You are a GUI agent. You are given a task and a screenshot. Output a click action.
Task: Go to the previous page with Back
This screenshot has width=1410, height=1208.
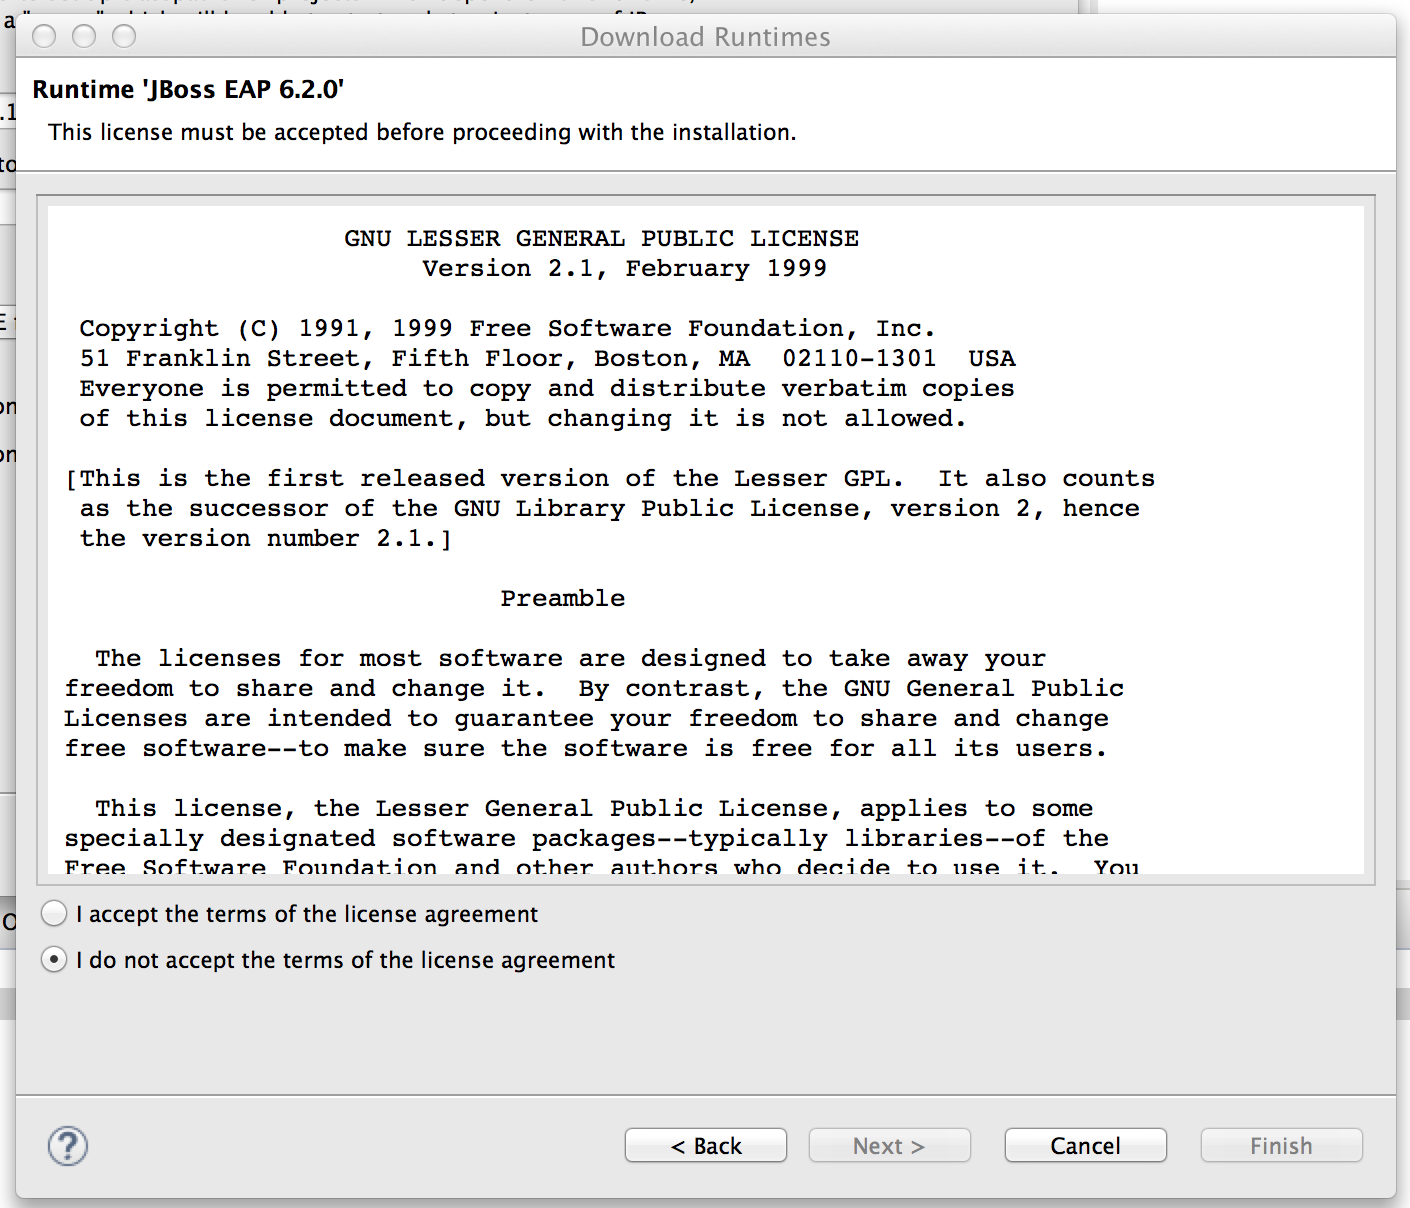coord(706,1146)
